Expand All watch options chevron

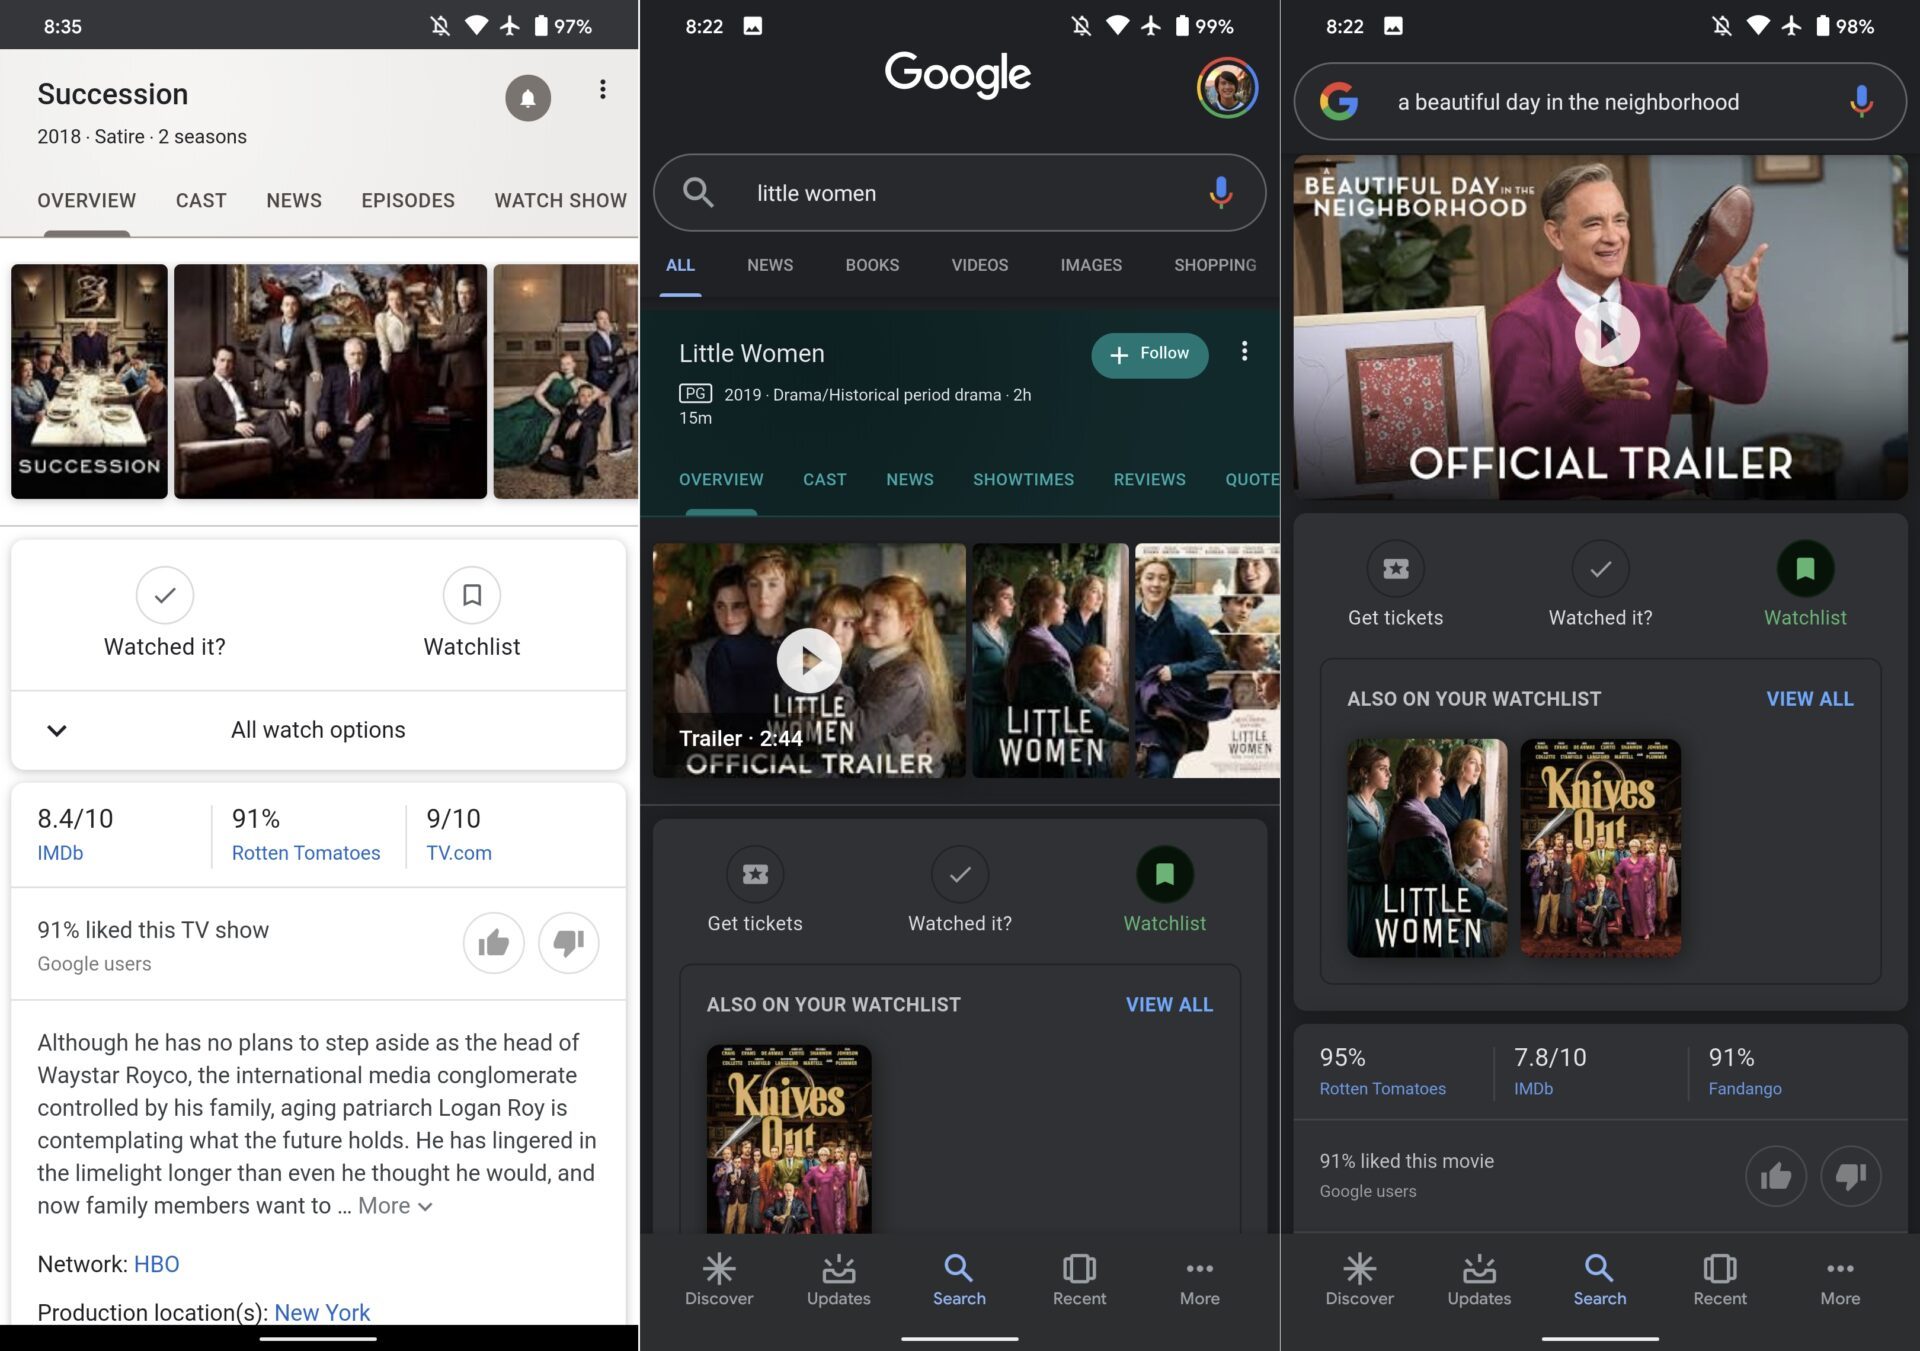pyautogui.click(x=57, y=730)
